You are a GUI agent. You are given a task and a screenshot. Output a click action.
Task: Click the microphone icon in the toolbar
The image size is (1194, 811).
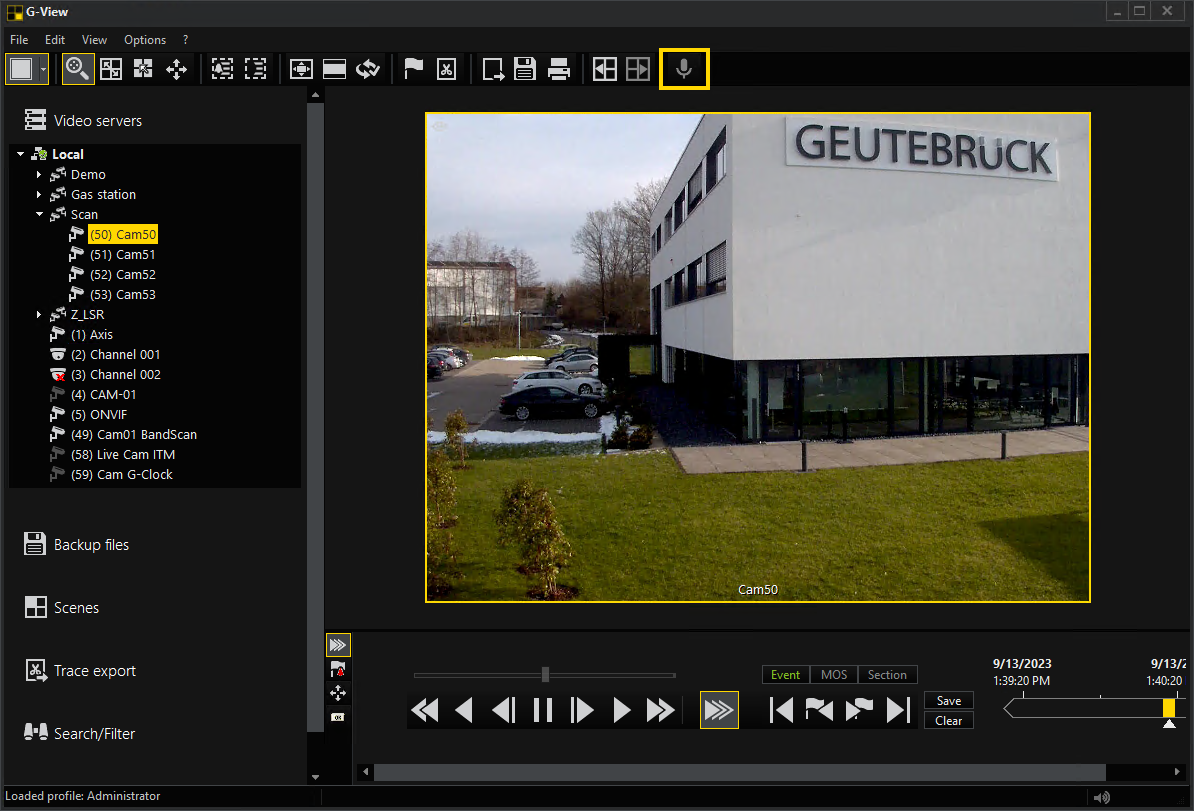point(684,69)
